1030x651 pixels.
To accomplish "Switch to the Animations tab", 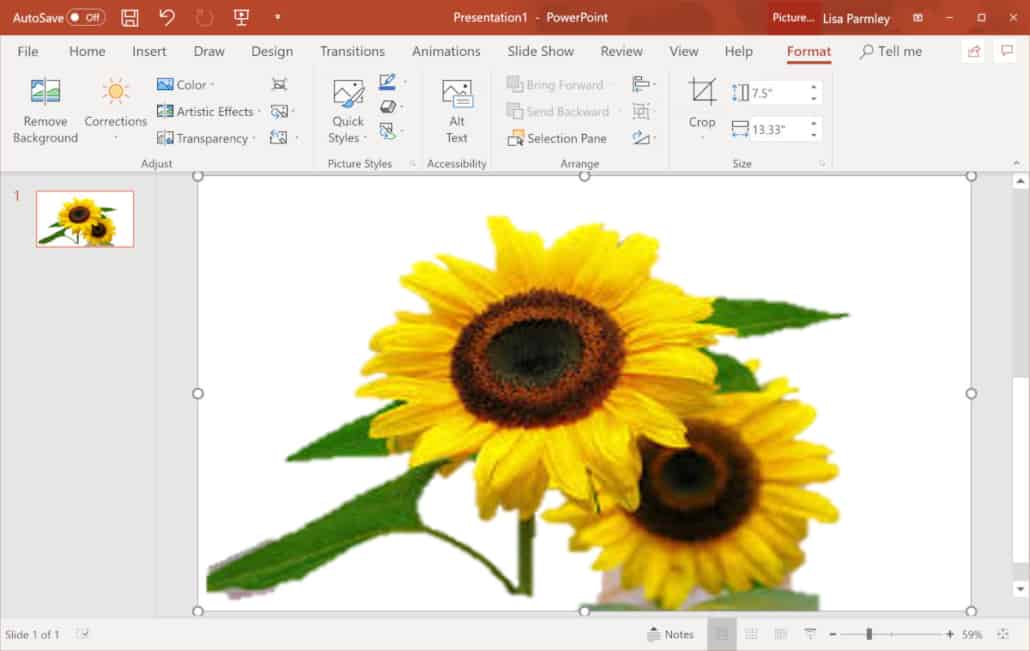I will click(x=446, y=51).
